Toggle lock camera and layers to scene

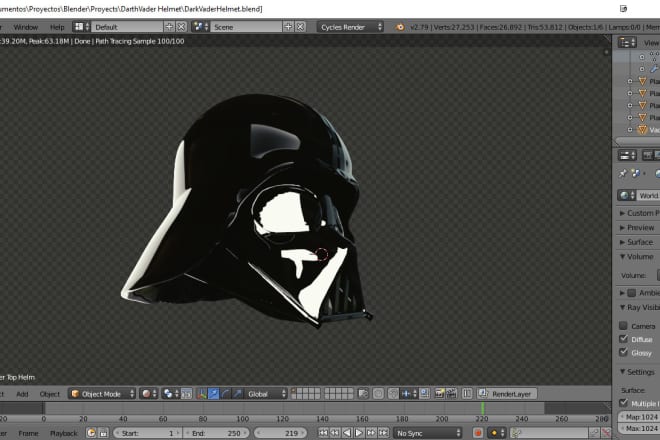(363, 394)
